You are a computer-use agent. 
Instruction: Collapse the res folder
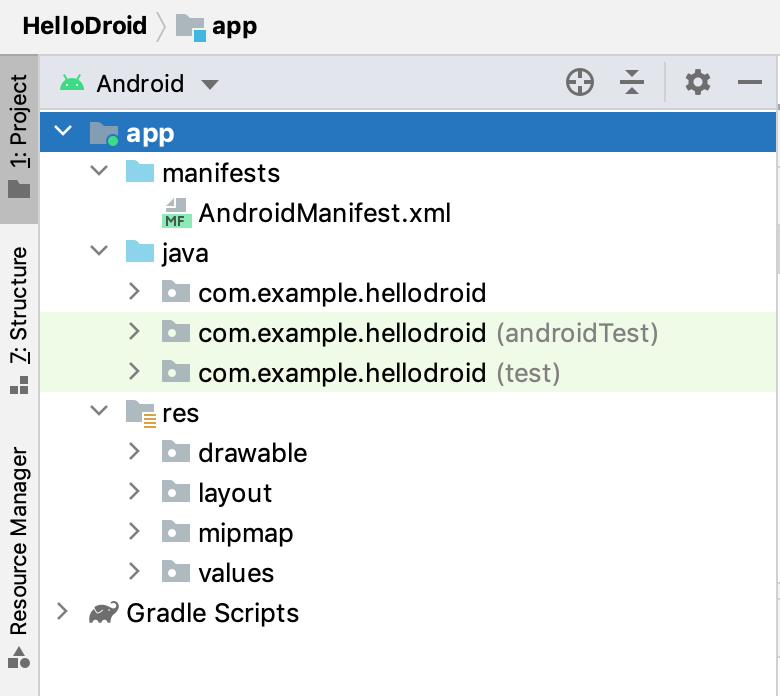click(99, 410)
